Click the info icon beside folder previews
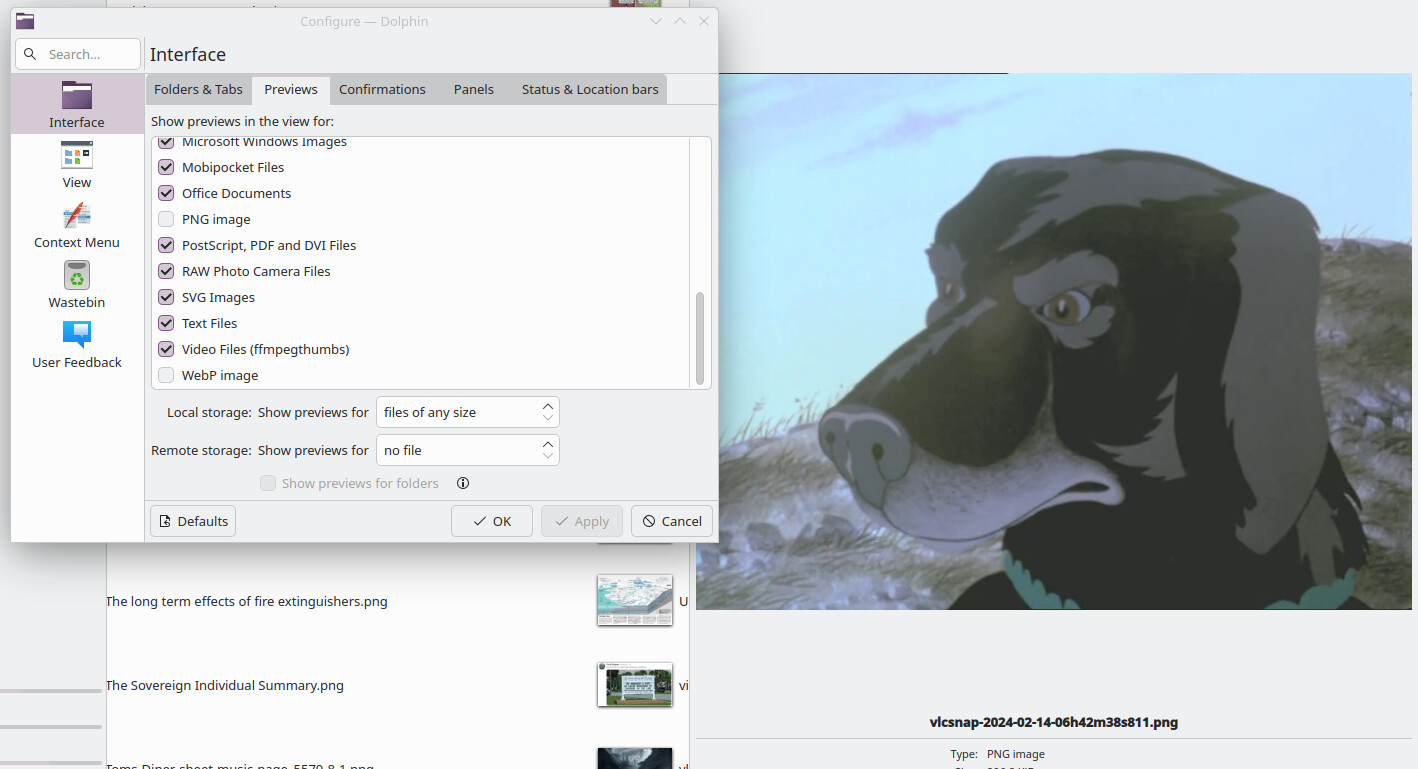Viewport: 1418px width, 769px height. pyautogui.click(x=463, y=483)
